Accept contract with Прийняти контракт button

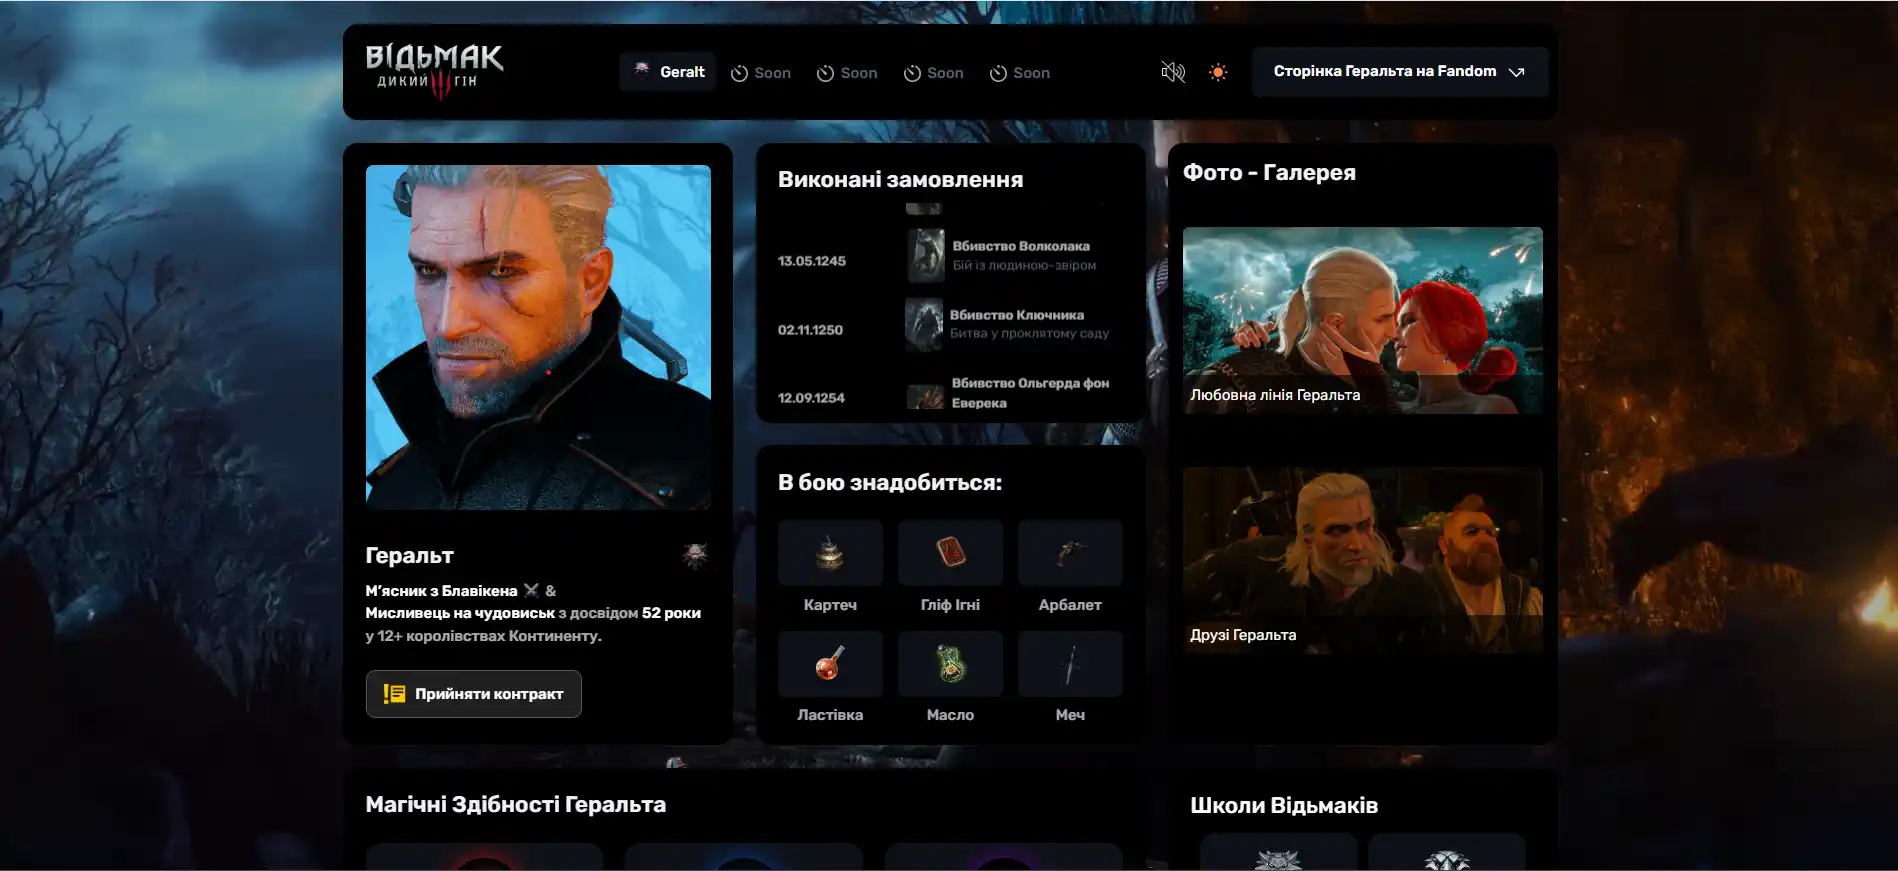point(473,694)
